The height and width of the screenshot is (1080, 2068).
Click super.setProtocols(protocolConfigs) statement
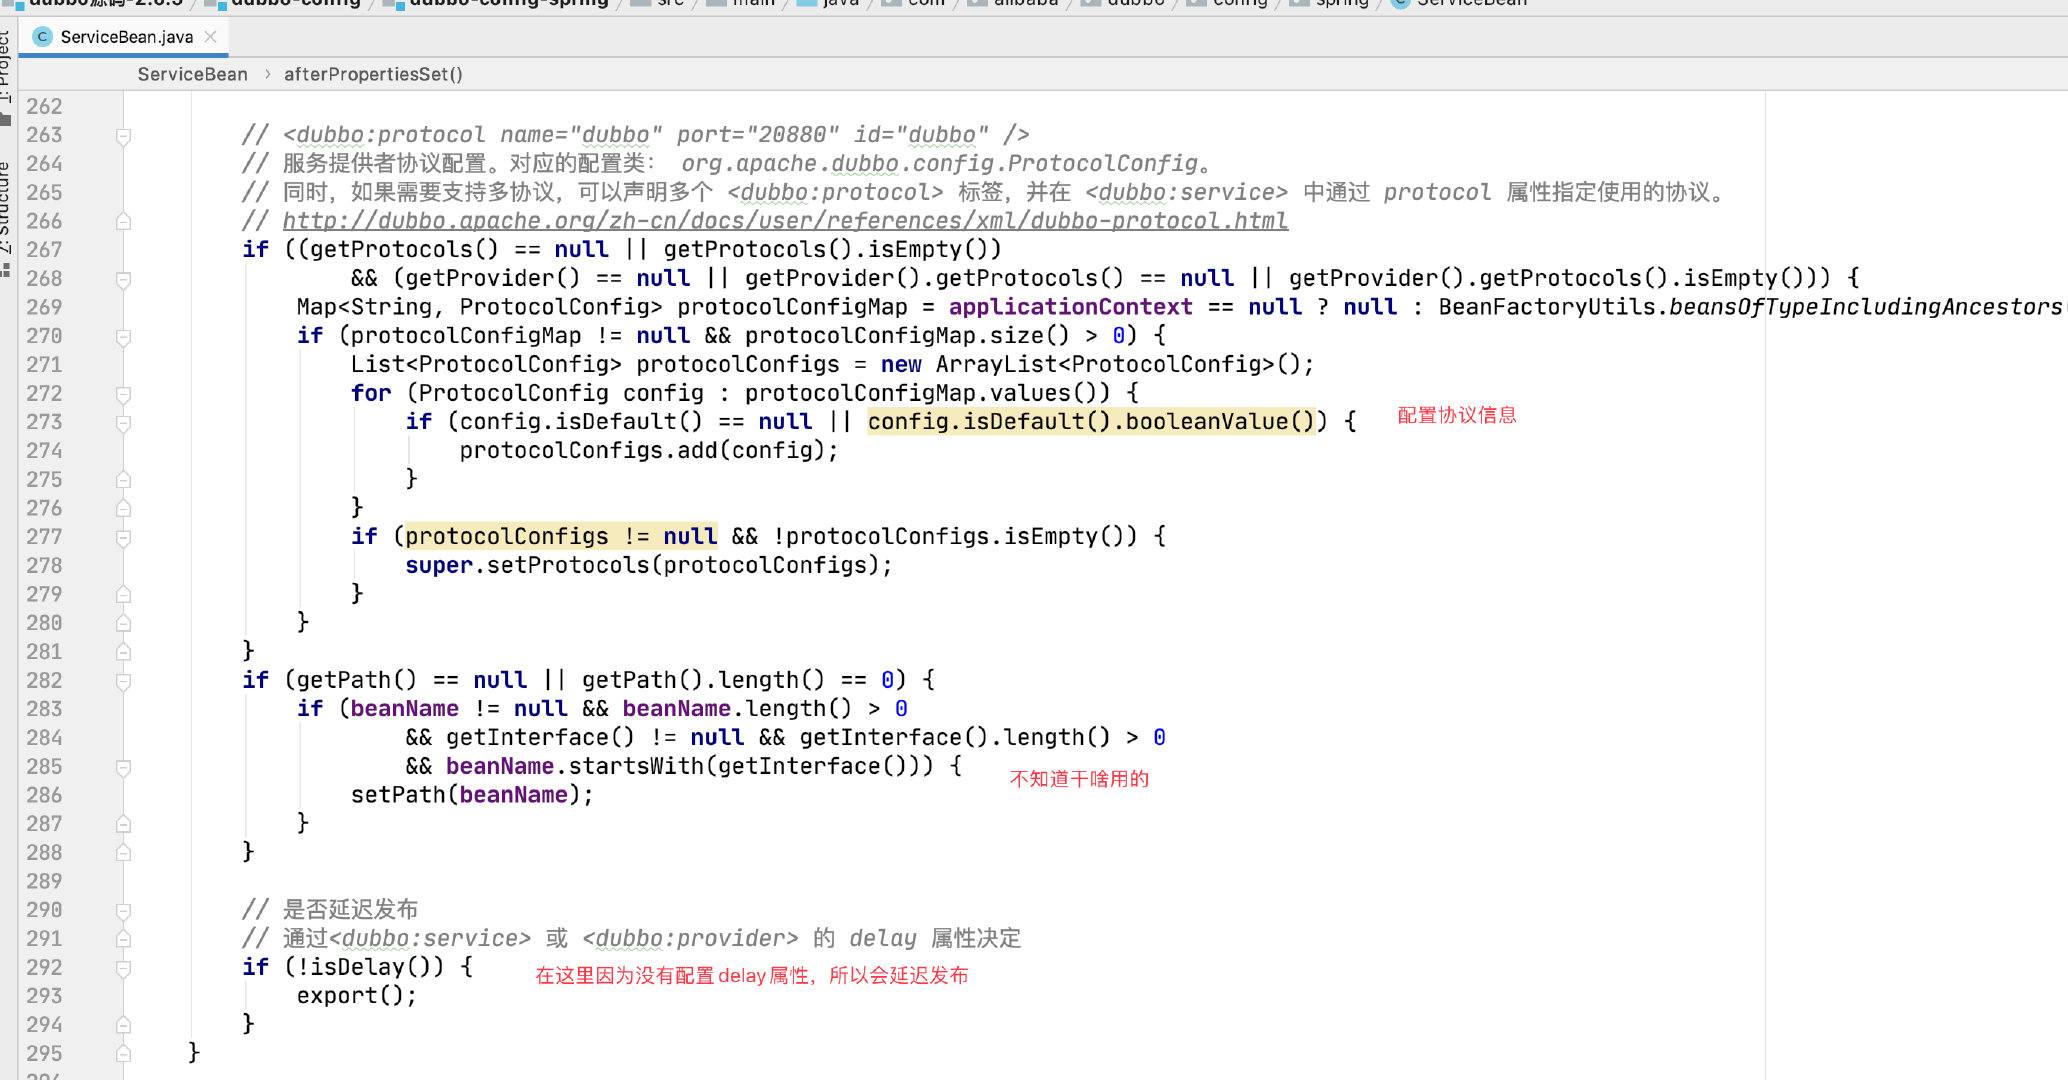click(648, 566)
